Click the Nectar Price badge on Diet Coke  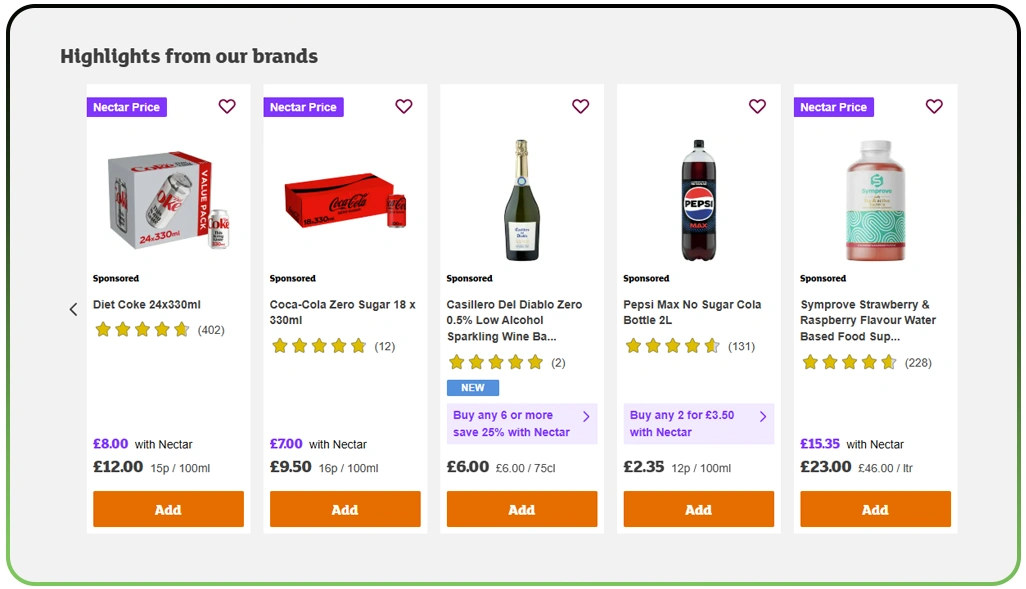tap(126, 106)
